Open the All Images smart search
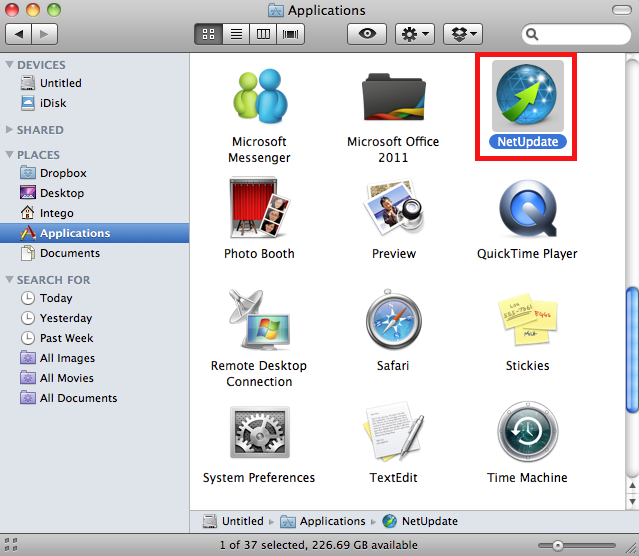Screen dimensions: 639x556 pyautogui.click(x=95, y=358)
